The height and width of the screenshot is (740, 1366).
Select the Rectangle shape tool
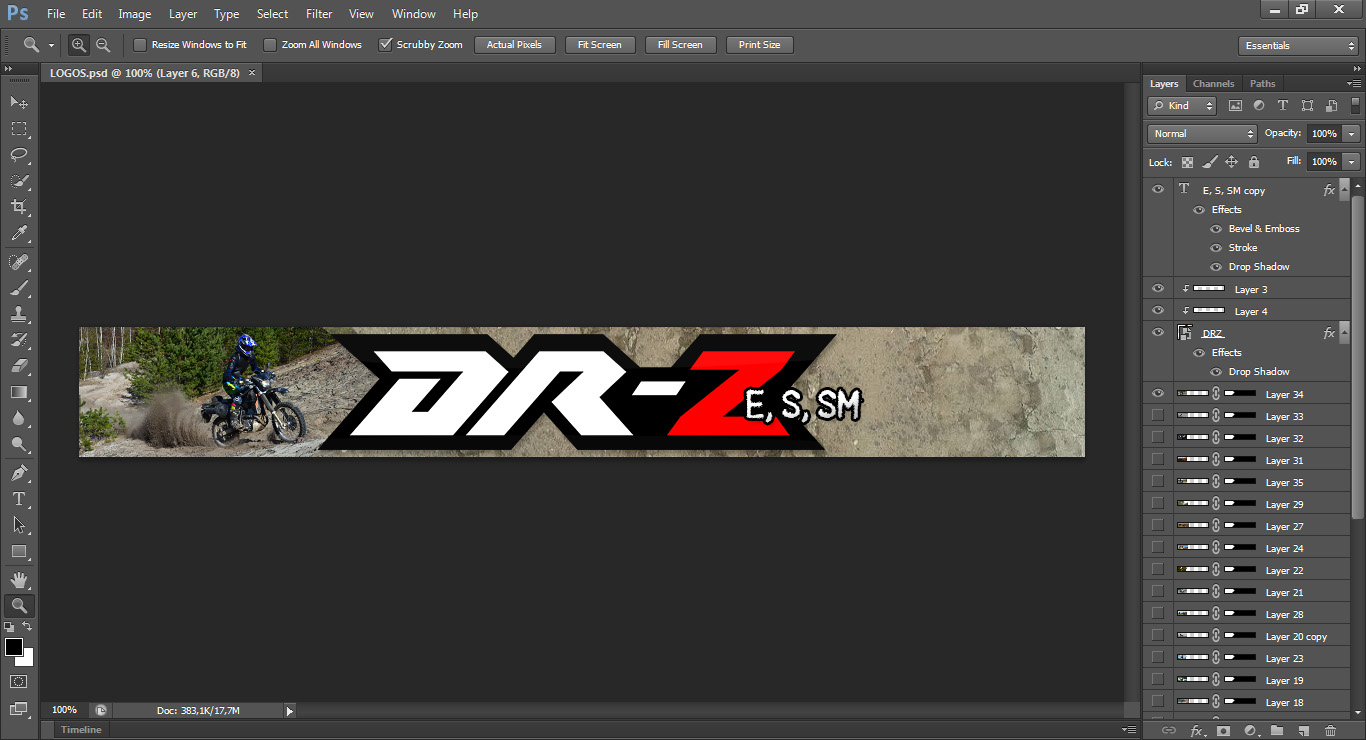tap(19, 551)
